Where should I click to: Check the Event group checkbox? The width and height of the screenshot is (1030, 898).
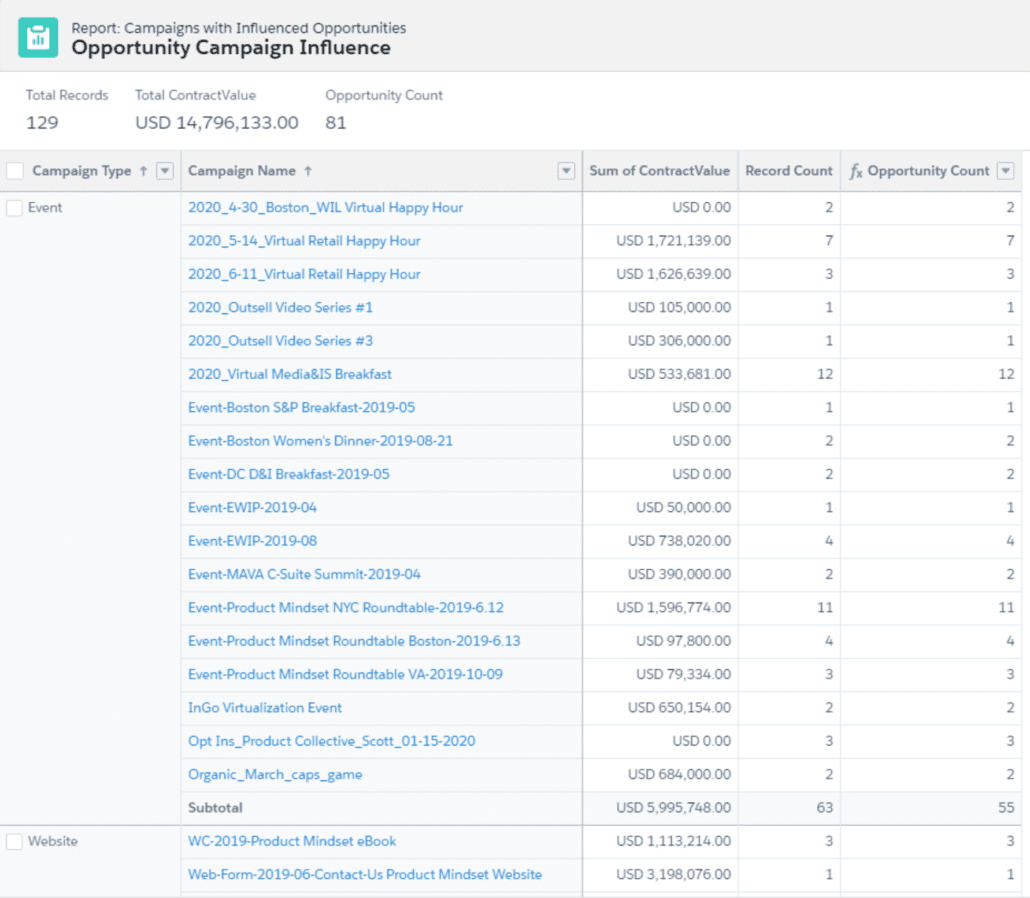[14, 208]
